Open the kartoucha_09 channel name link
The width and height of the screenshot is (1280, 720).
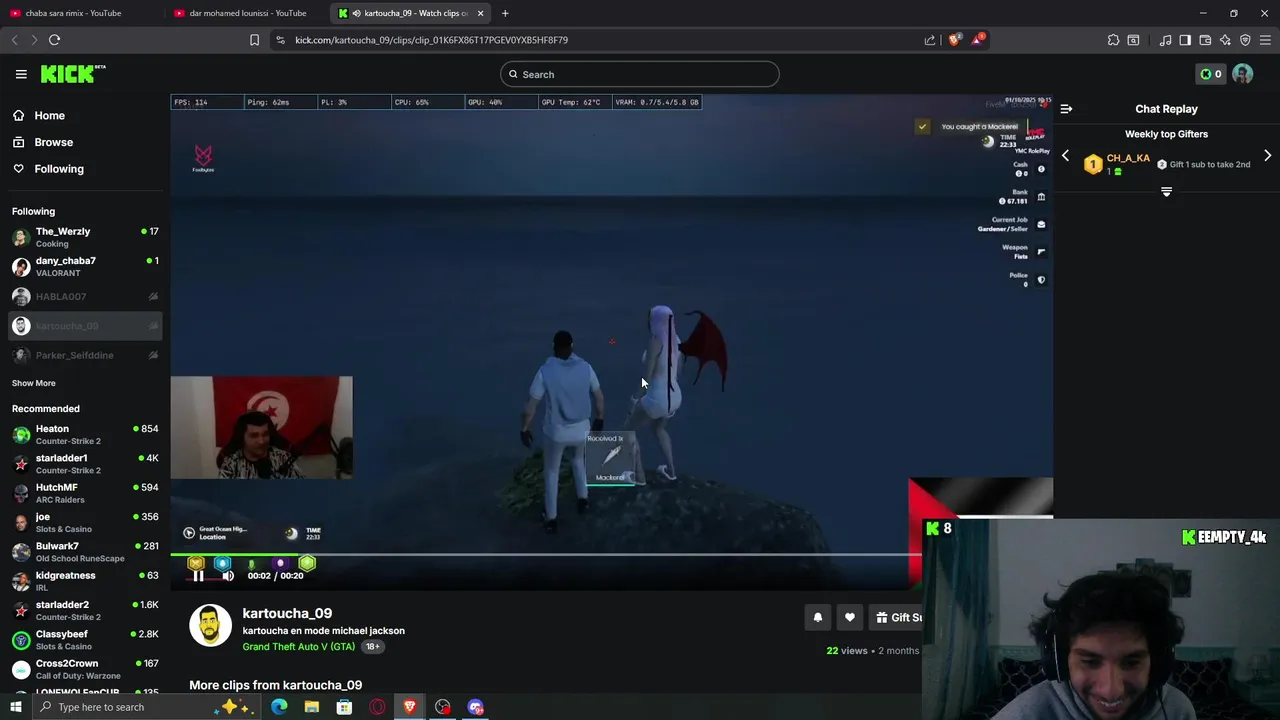click(x=287, y=613)
